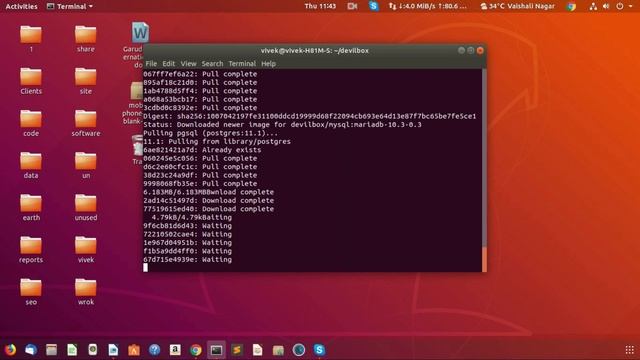The height and width of the screenshot is (360, 640).
Task: Open Google Chrome in the dock
Action: 196,350
